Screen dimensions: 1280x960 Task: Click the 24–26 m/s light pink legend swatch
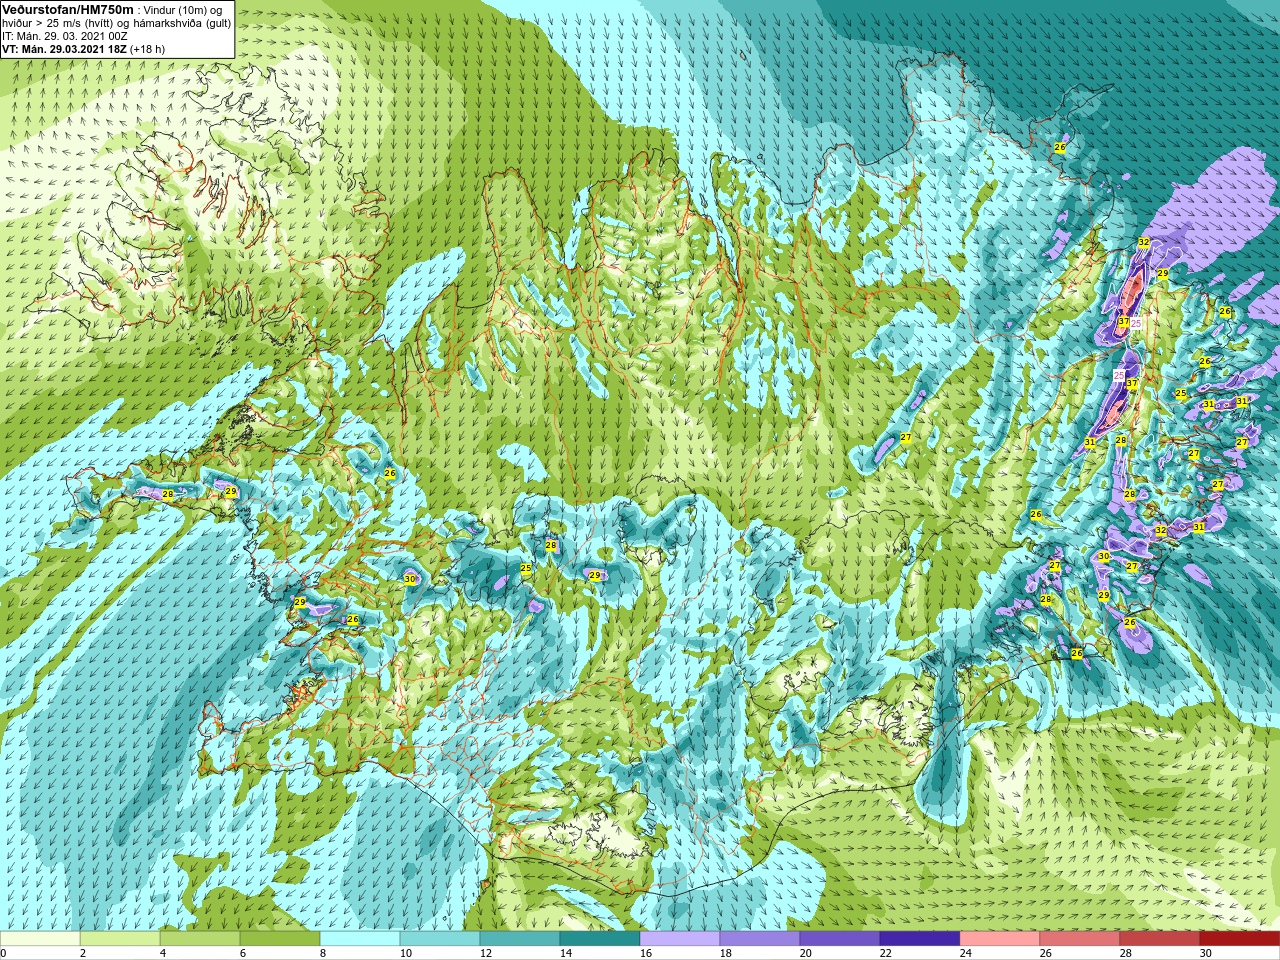click(x=1000, y=939)
